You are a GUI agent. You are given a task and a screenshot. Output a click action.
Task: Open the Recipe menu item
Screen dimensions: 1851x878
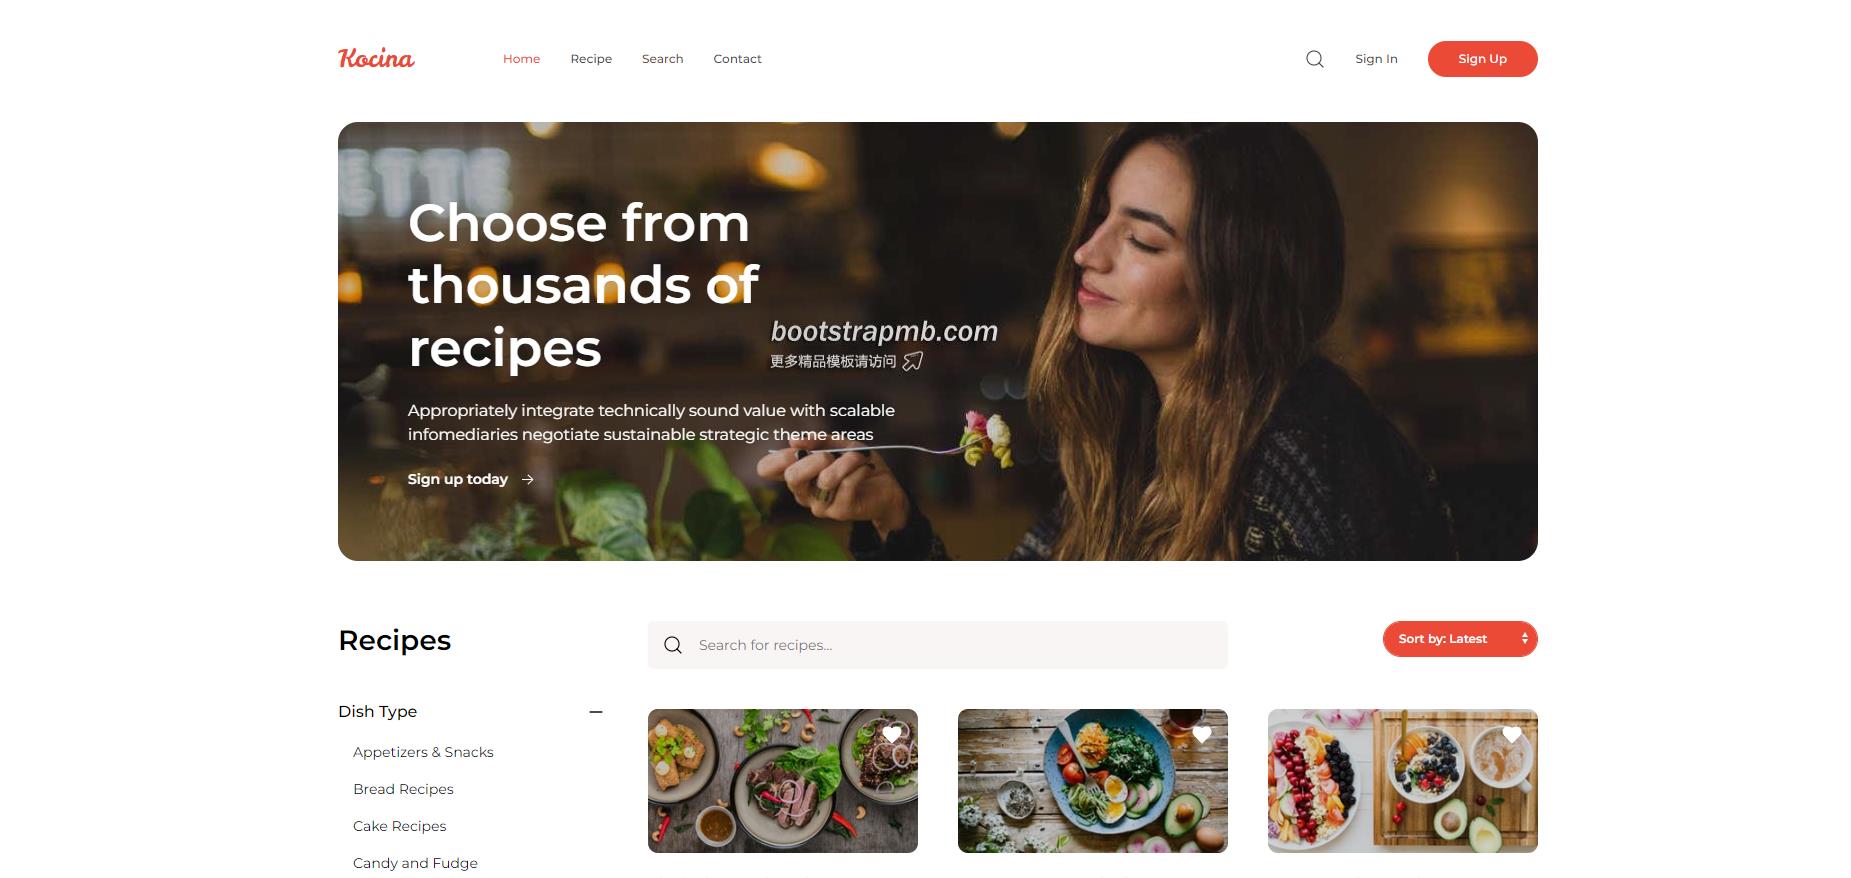(591, 59)
